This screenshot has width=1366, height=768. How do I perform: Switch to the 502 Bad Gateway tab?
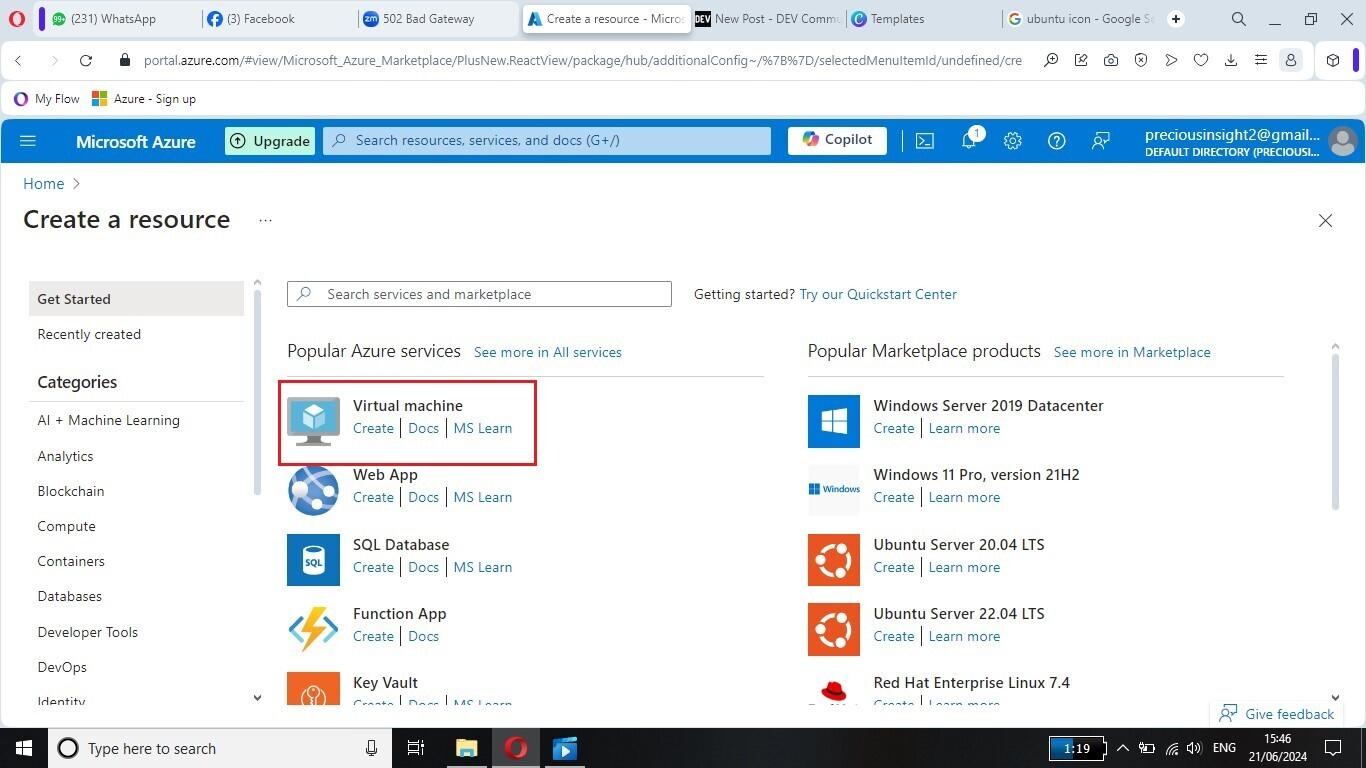pyautogui.click(x=438, y=19)
